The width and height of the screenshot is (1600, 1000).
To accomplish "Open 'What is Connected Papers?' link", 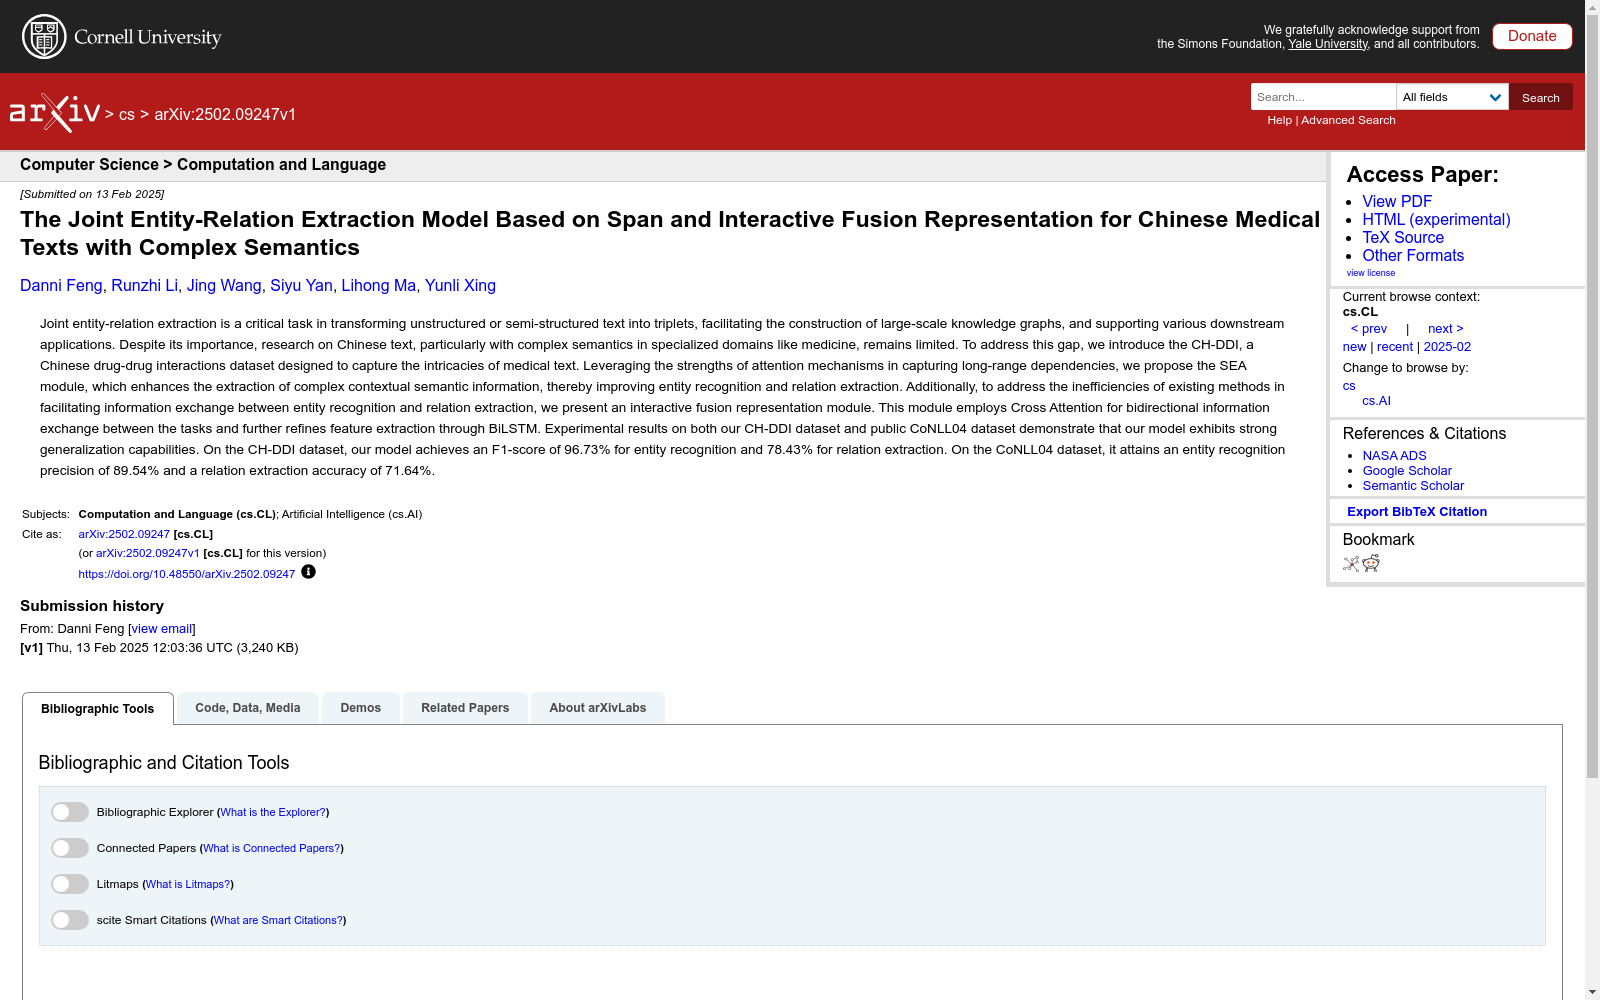I will pos(272,848).
